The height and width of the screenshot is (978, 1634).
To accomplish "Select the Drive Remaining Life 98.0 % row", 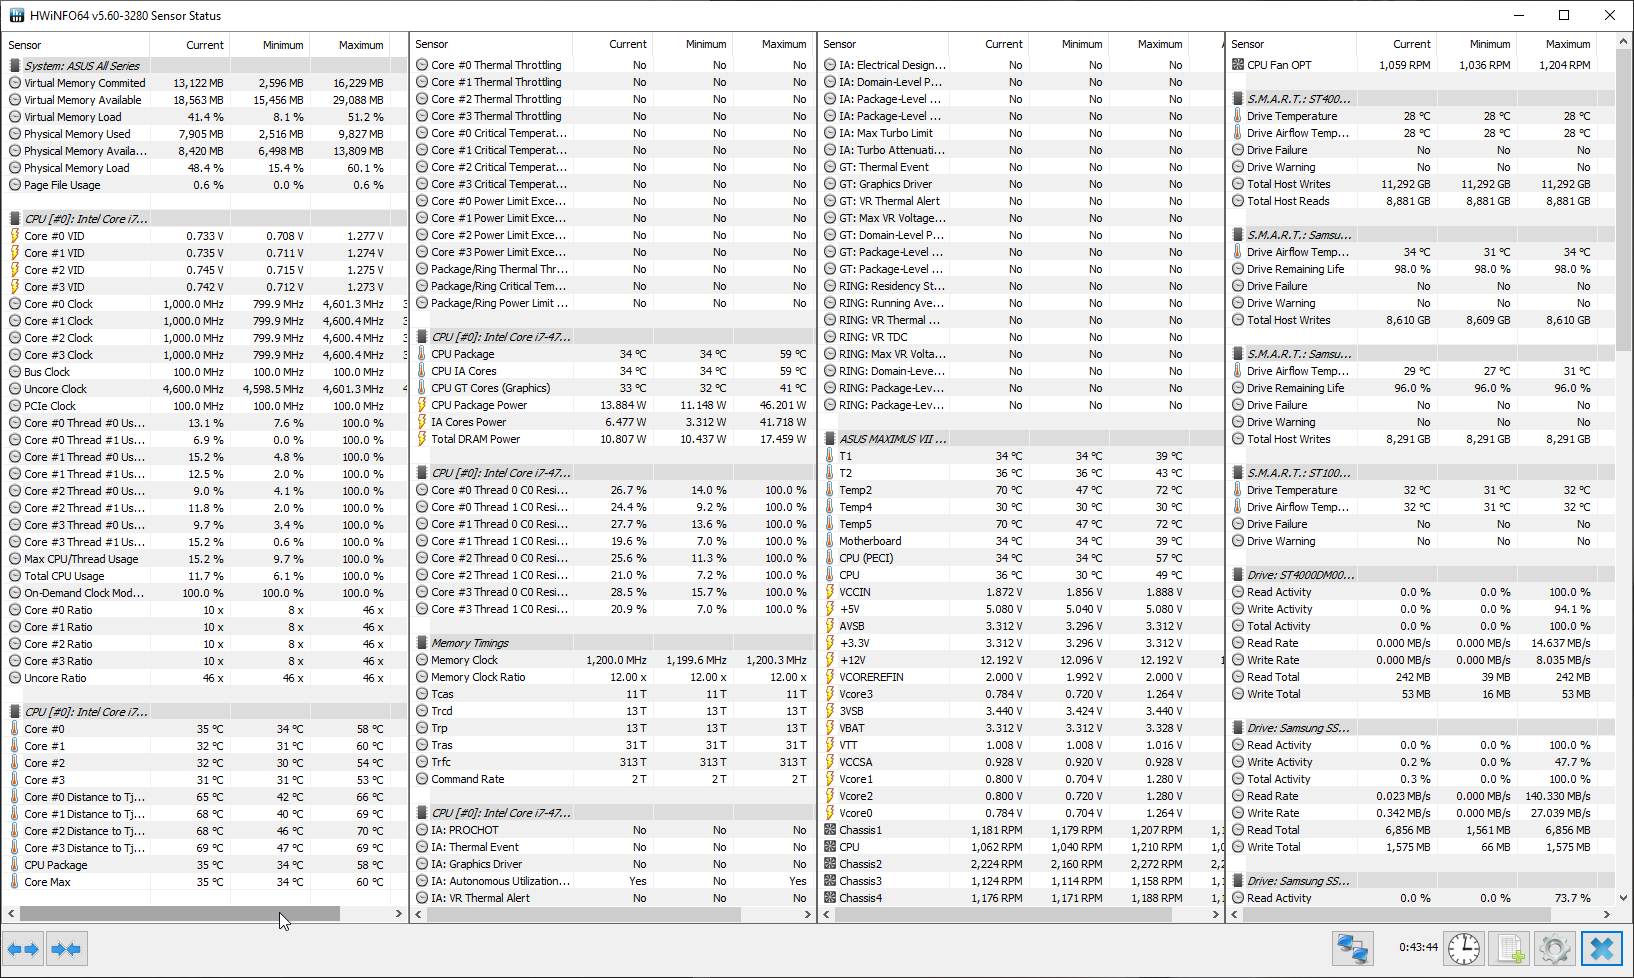I will click(1295, 269).
